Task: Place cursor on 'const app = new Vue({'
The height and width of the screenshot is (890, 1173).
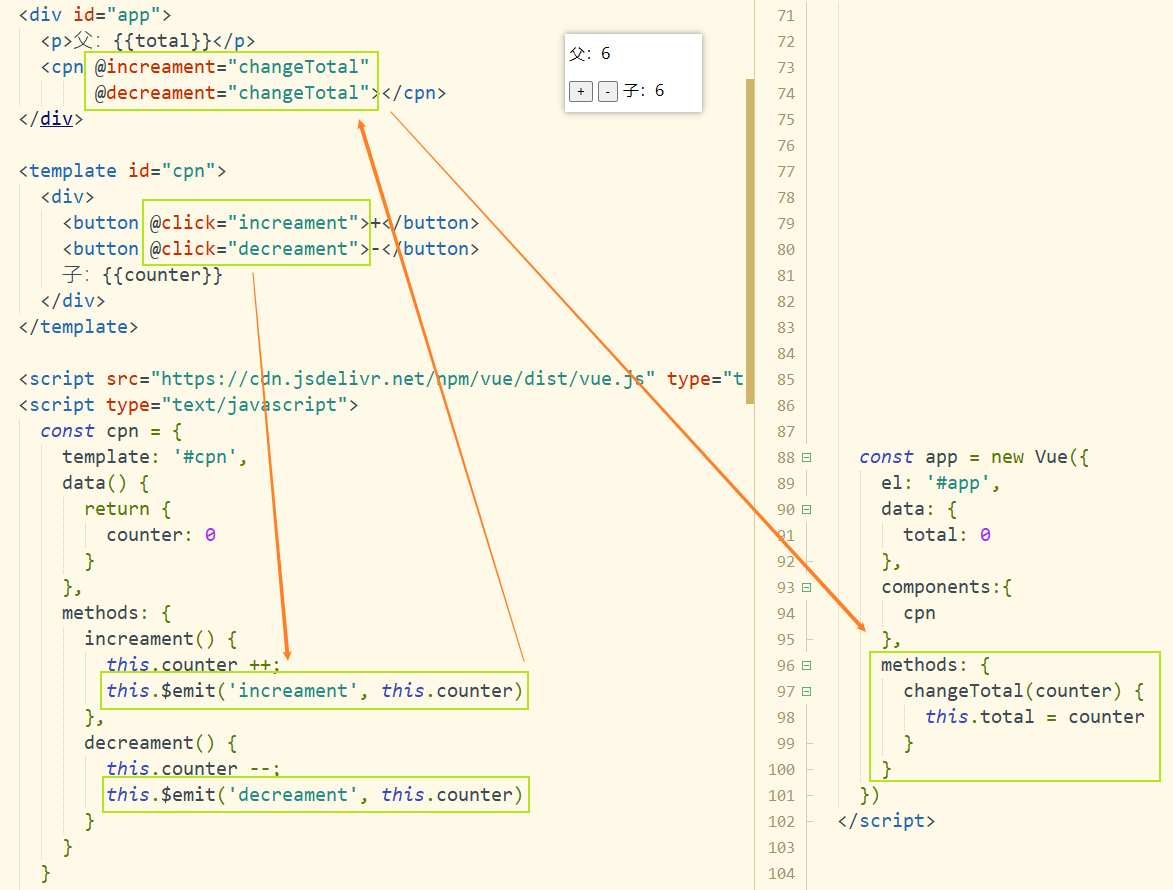Action: pos(973,457)
